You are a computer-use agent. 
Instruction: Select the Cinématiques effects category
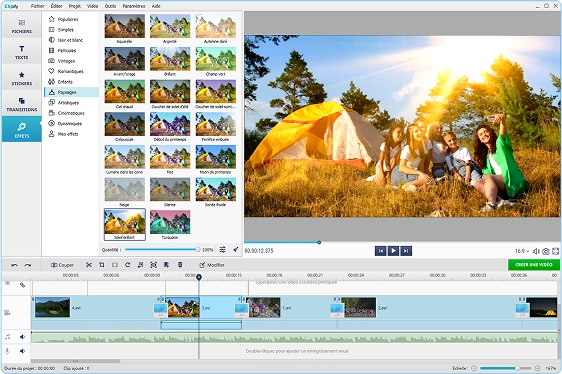click(x=71, y=113)
